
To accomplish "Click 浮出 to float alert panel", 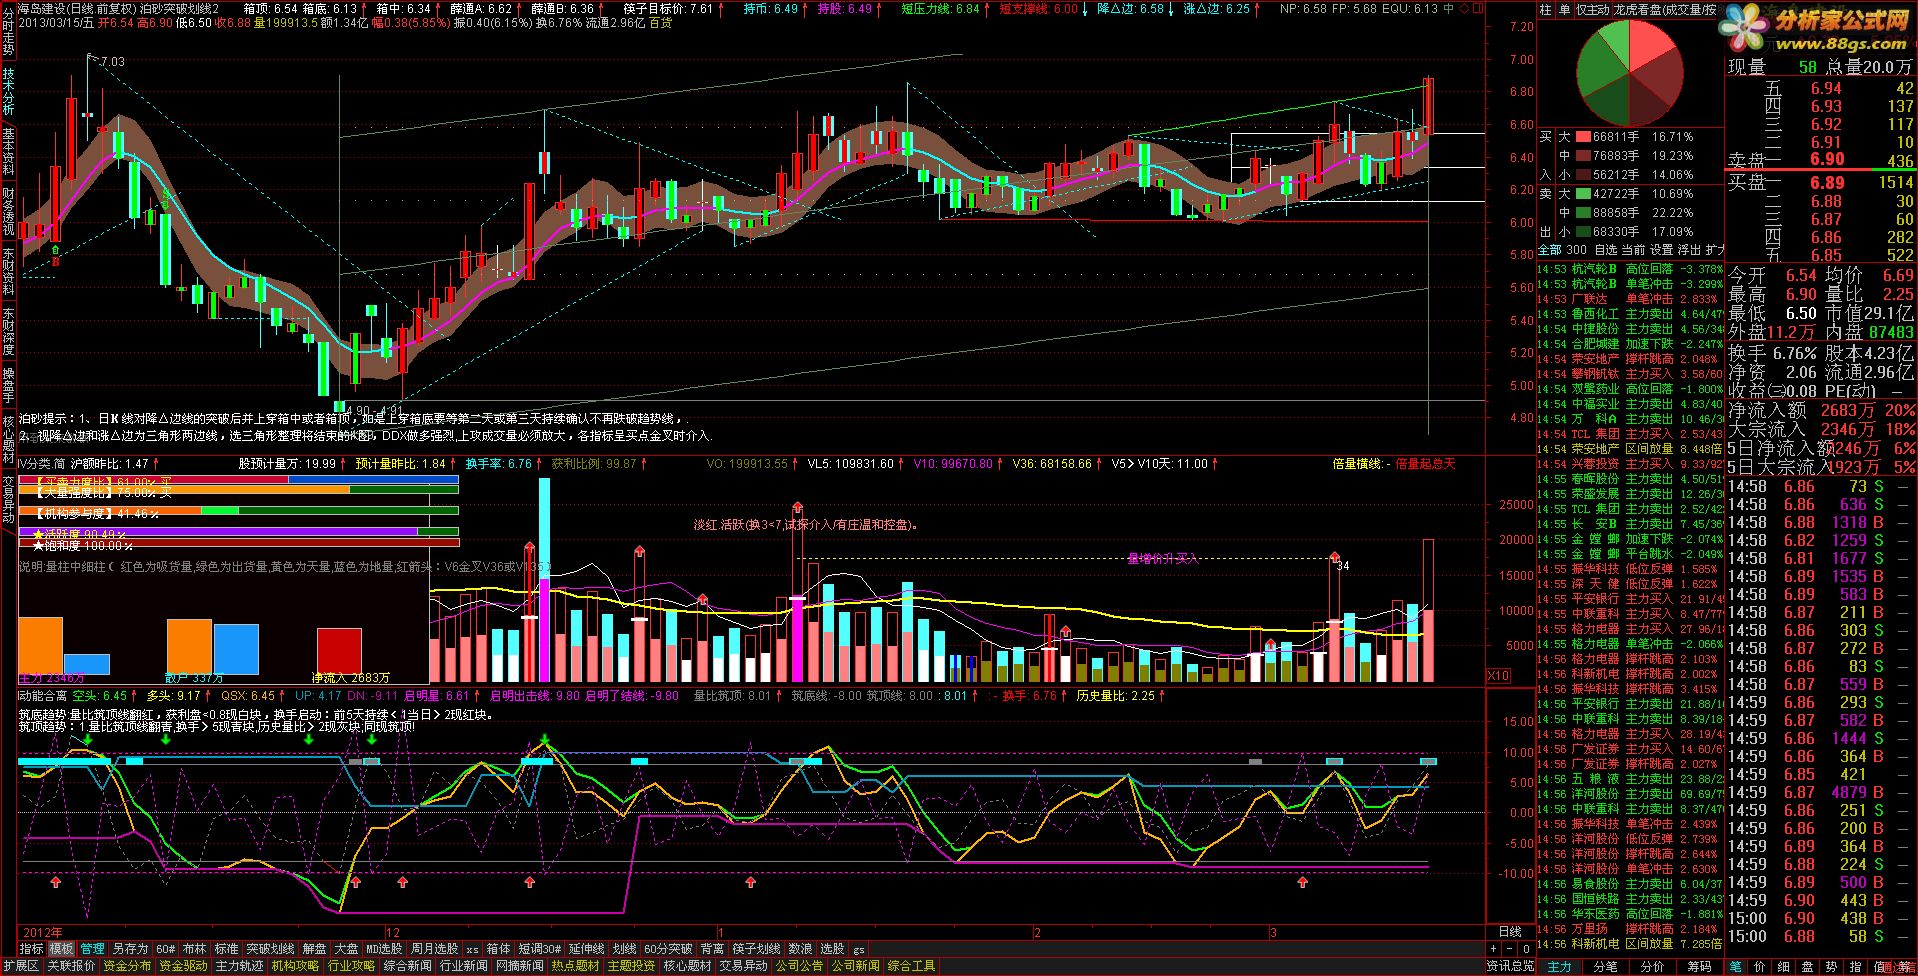I will (x=1688, y=249).
